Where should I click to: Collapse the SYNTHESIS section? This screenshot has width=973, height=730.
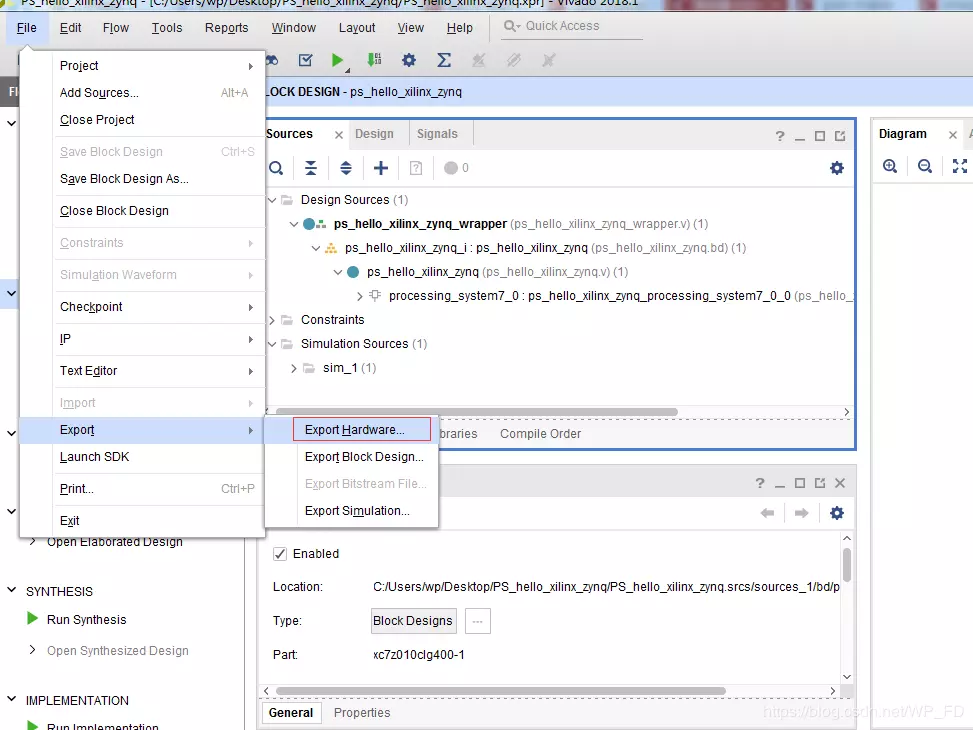pos(12,590)
